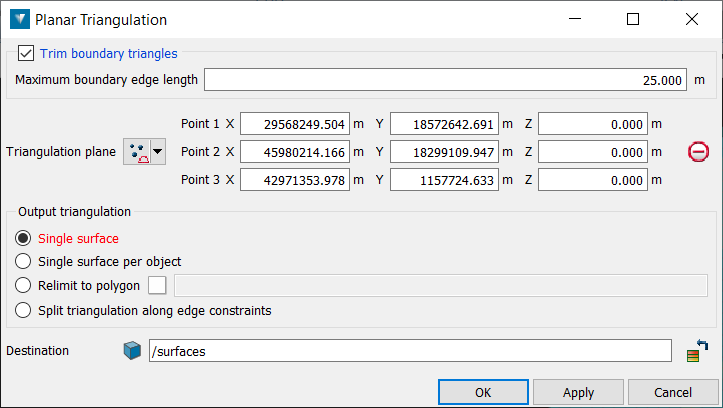Click the Maximum boundary edge length field

[x=446, y=80]
